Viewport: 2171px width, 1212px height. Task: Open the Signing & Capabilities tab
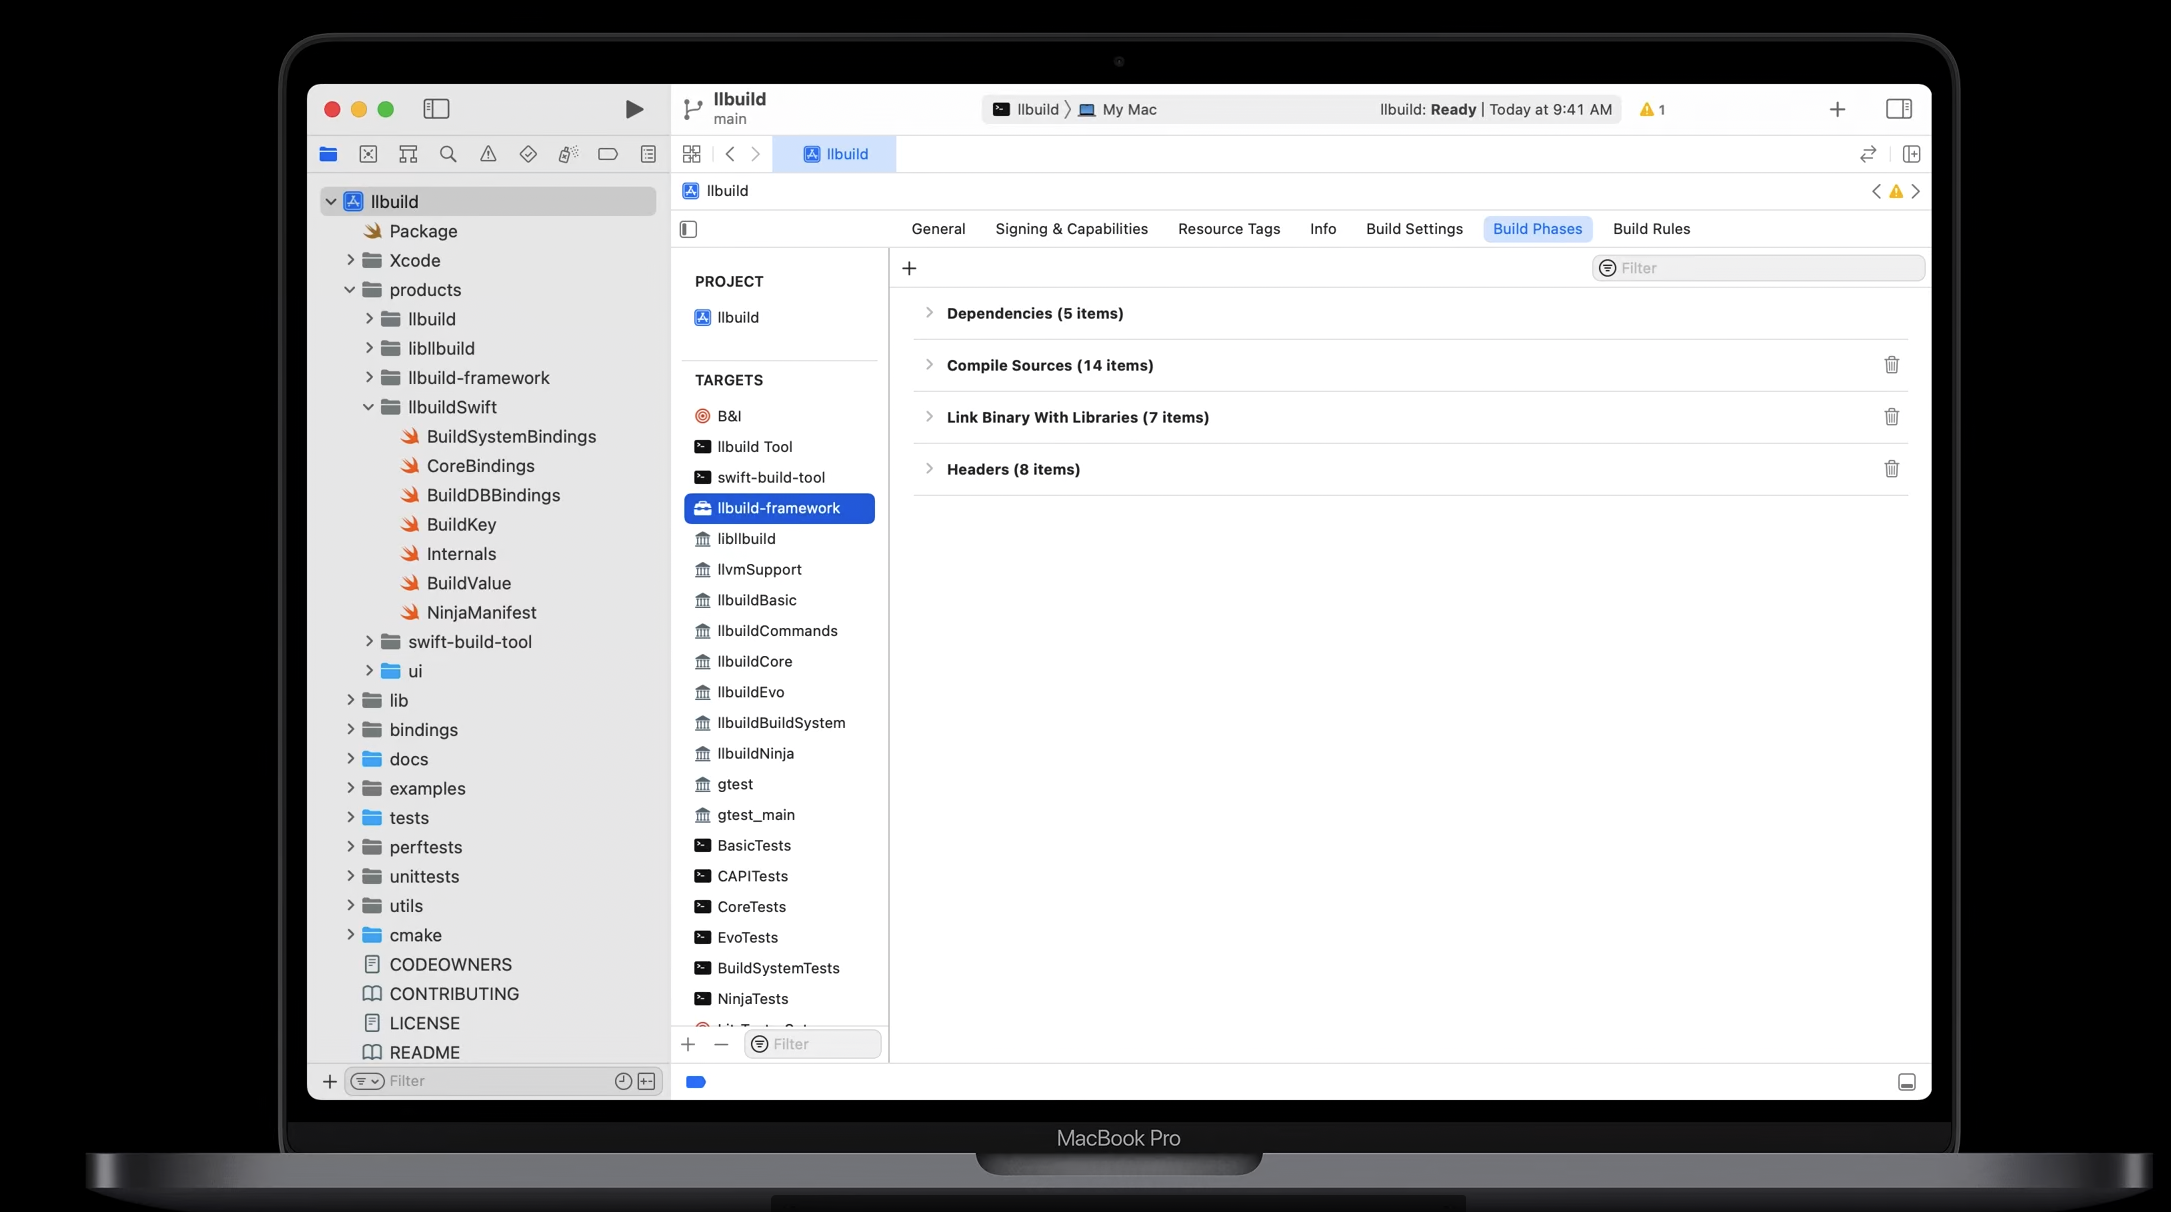(x=1071, y=229)
